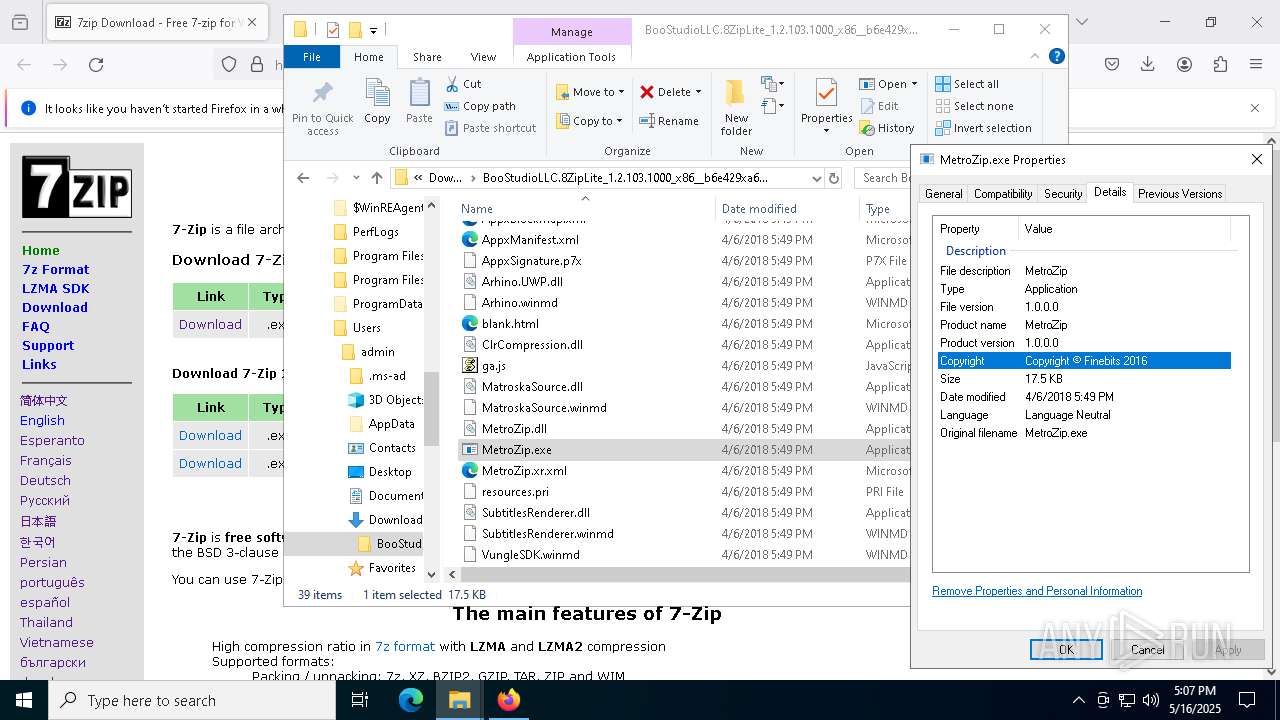
Task: Switch to General tab in Properties
Action: (x=943, y=194)
